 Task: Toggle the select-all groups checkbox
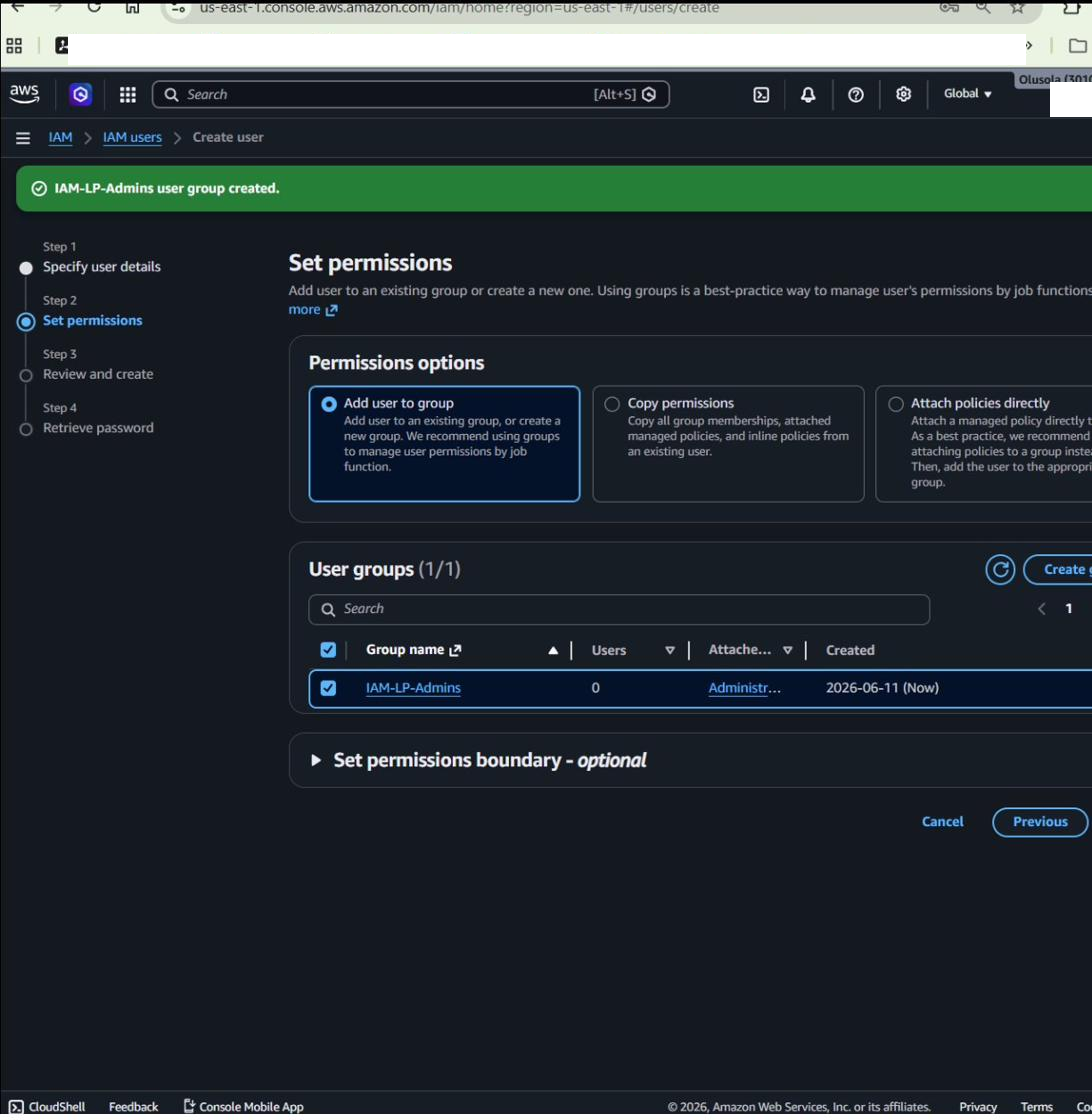(x=328, y=650)
